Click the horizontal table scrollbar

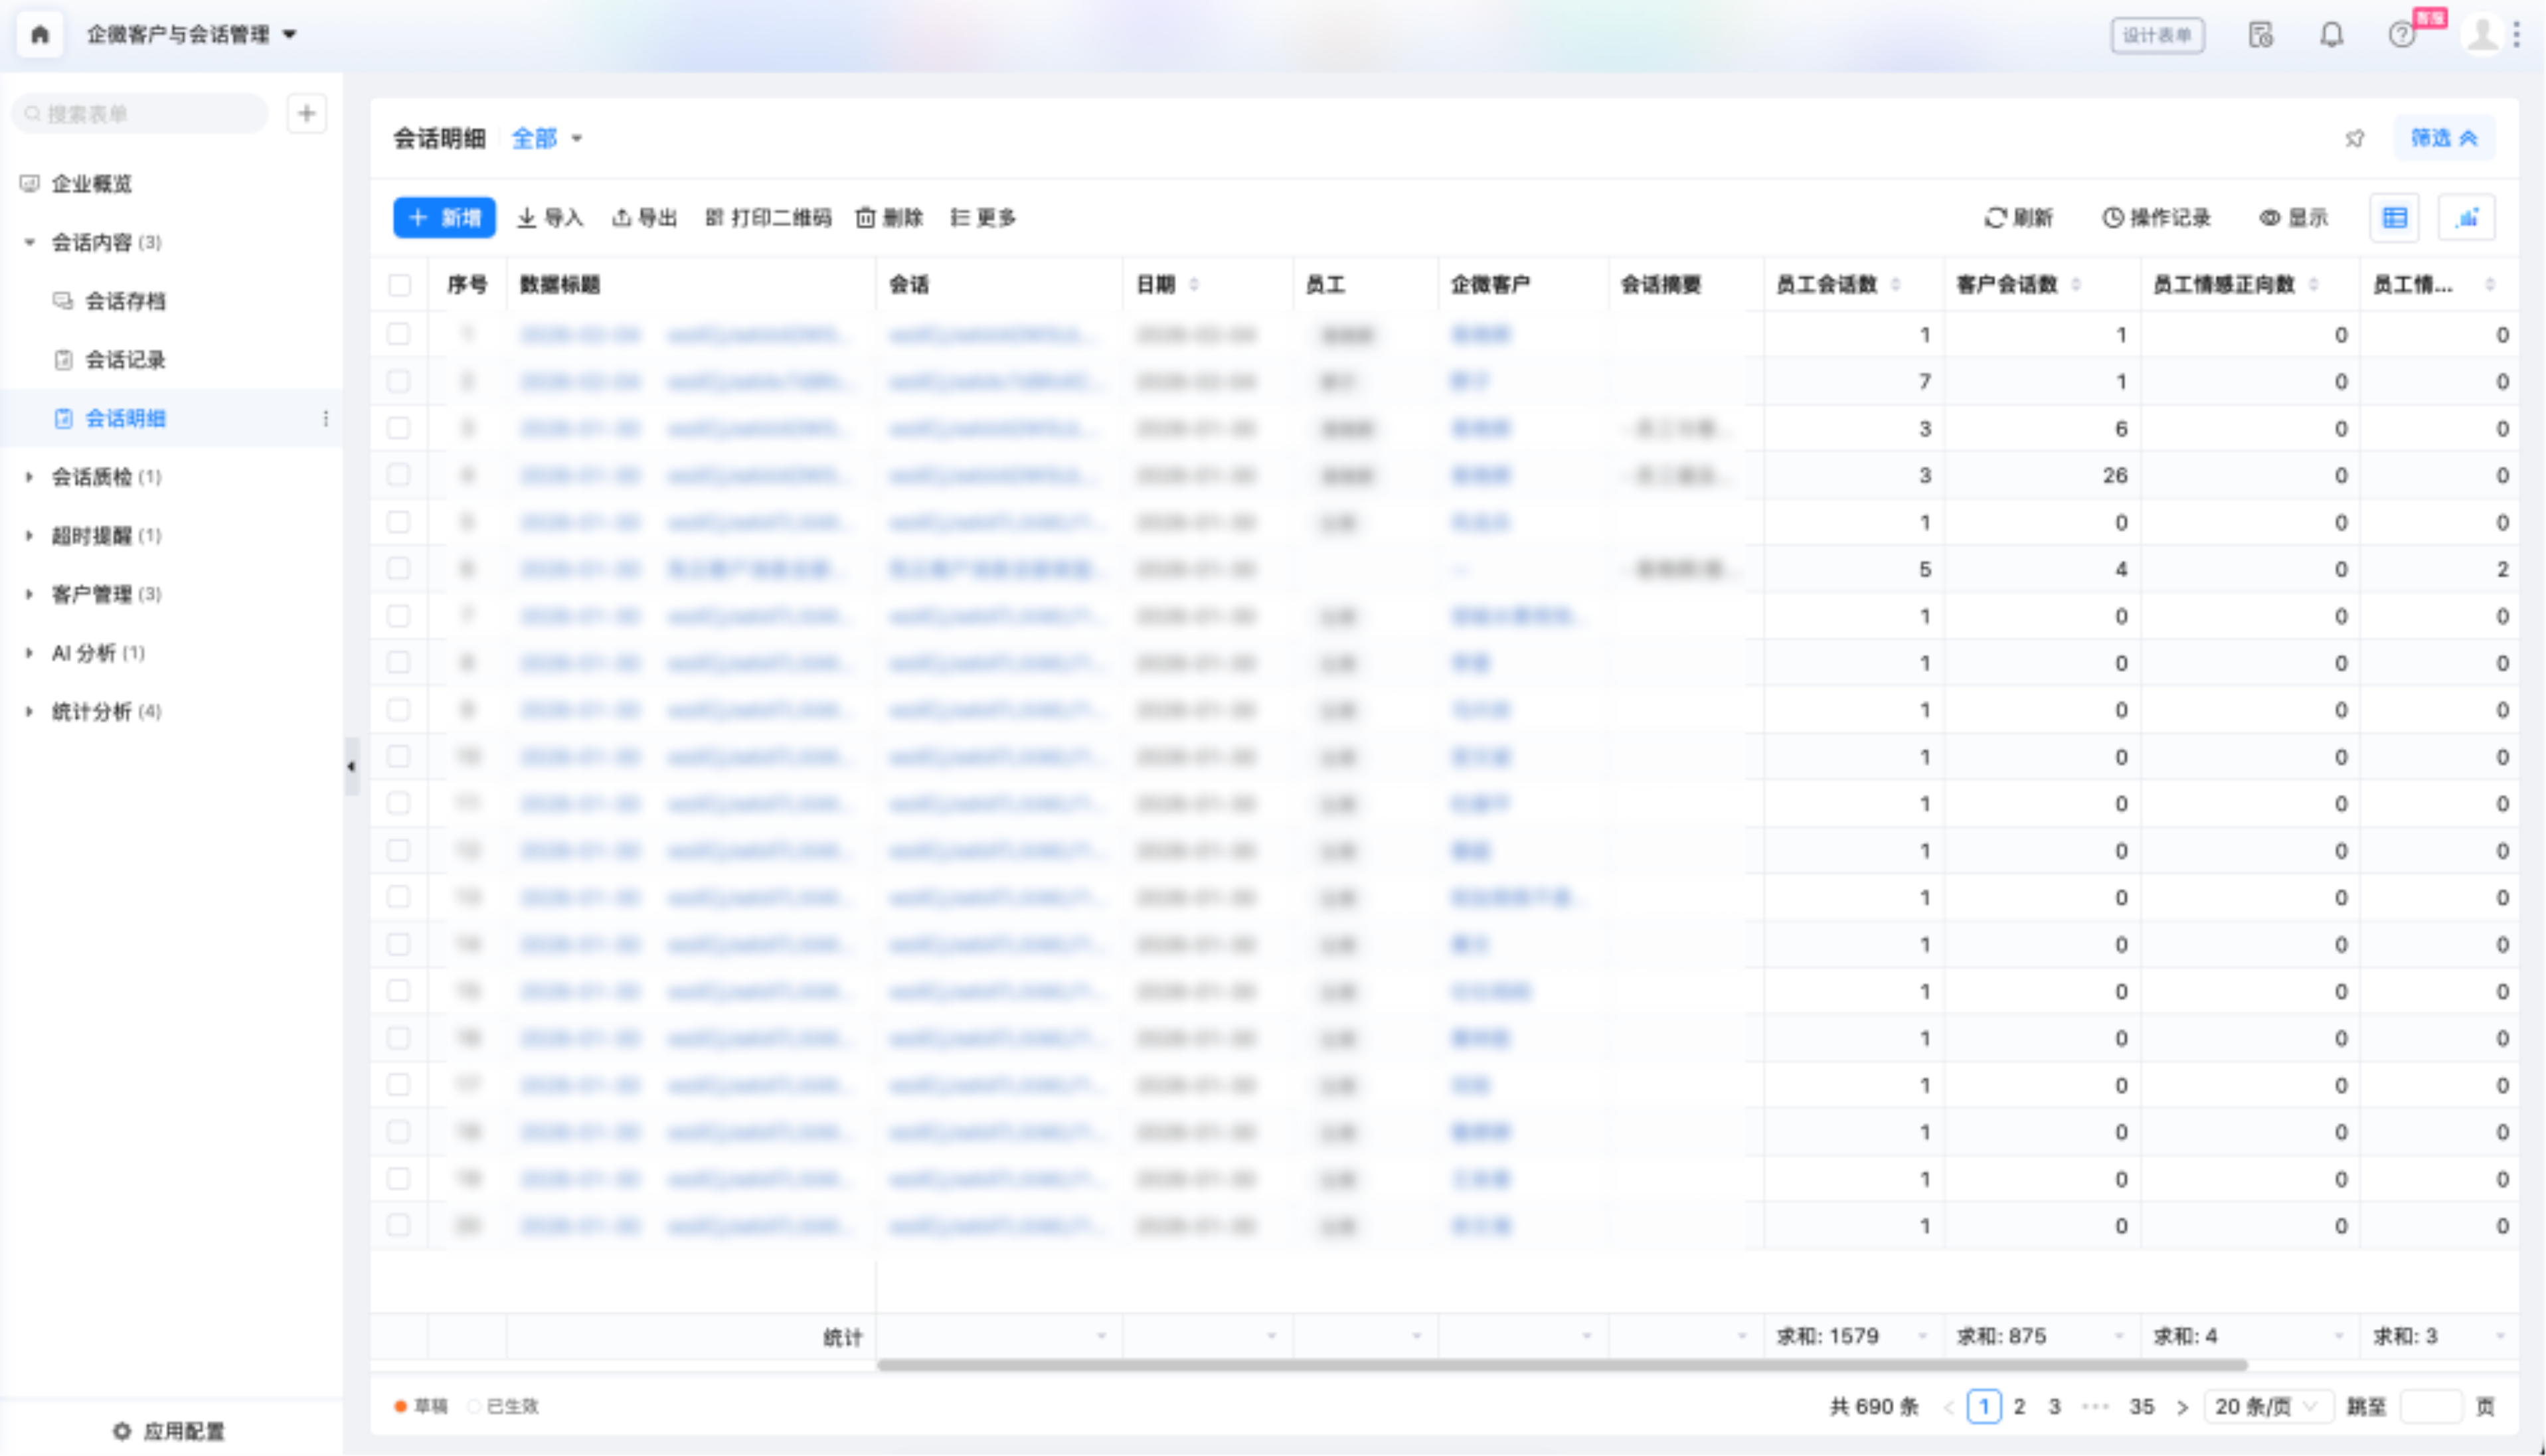tap(1560, 1365)
